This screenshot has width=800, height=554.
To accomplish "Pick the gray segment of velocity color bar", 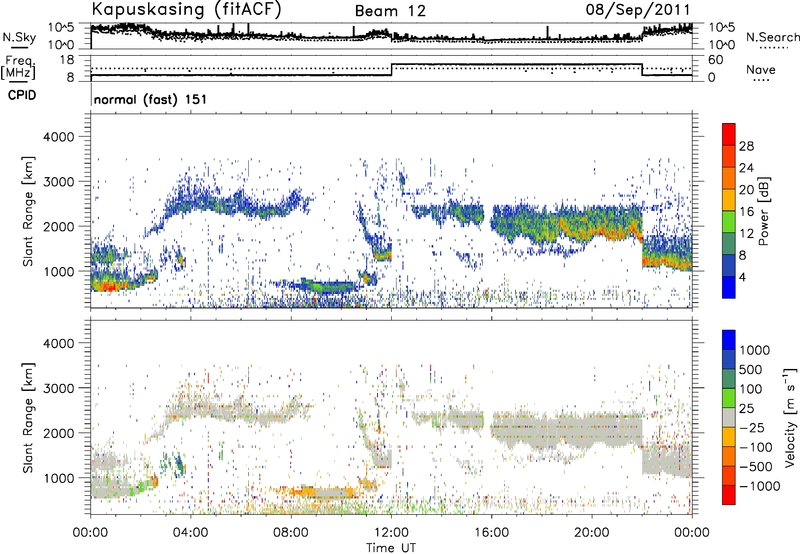I will pos(729,417).
